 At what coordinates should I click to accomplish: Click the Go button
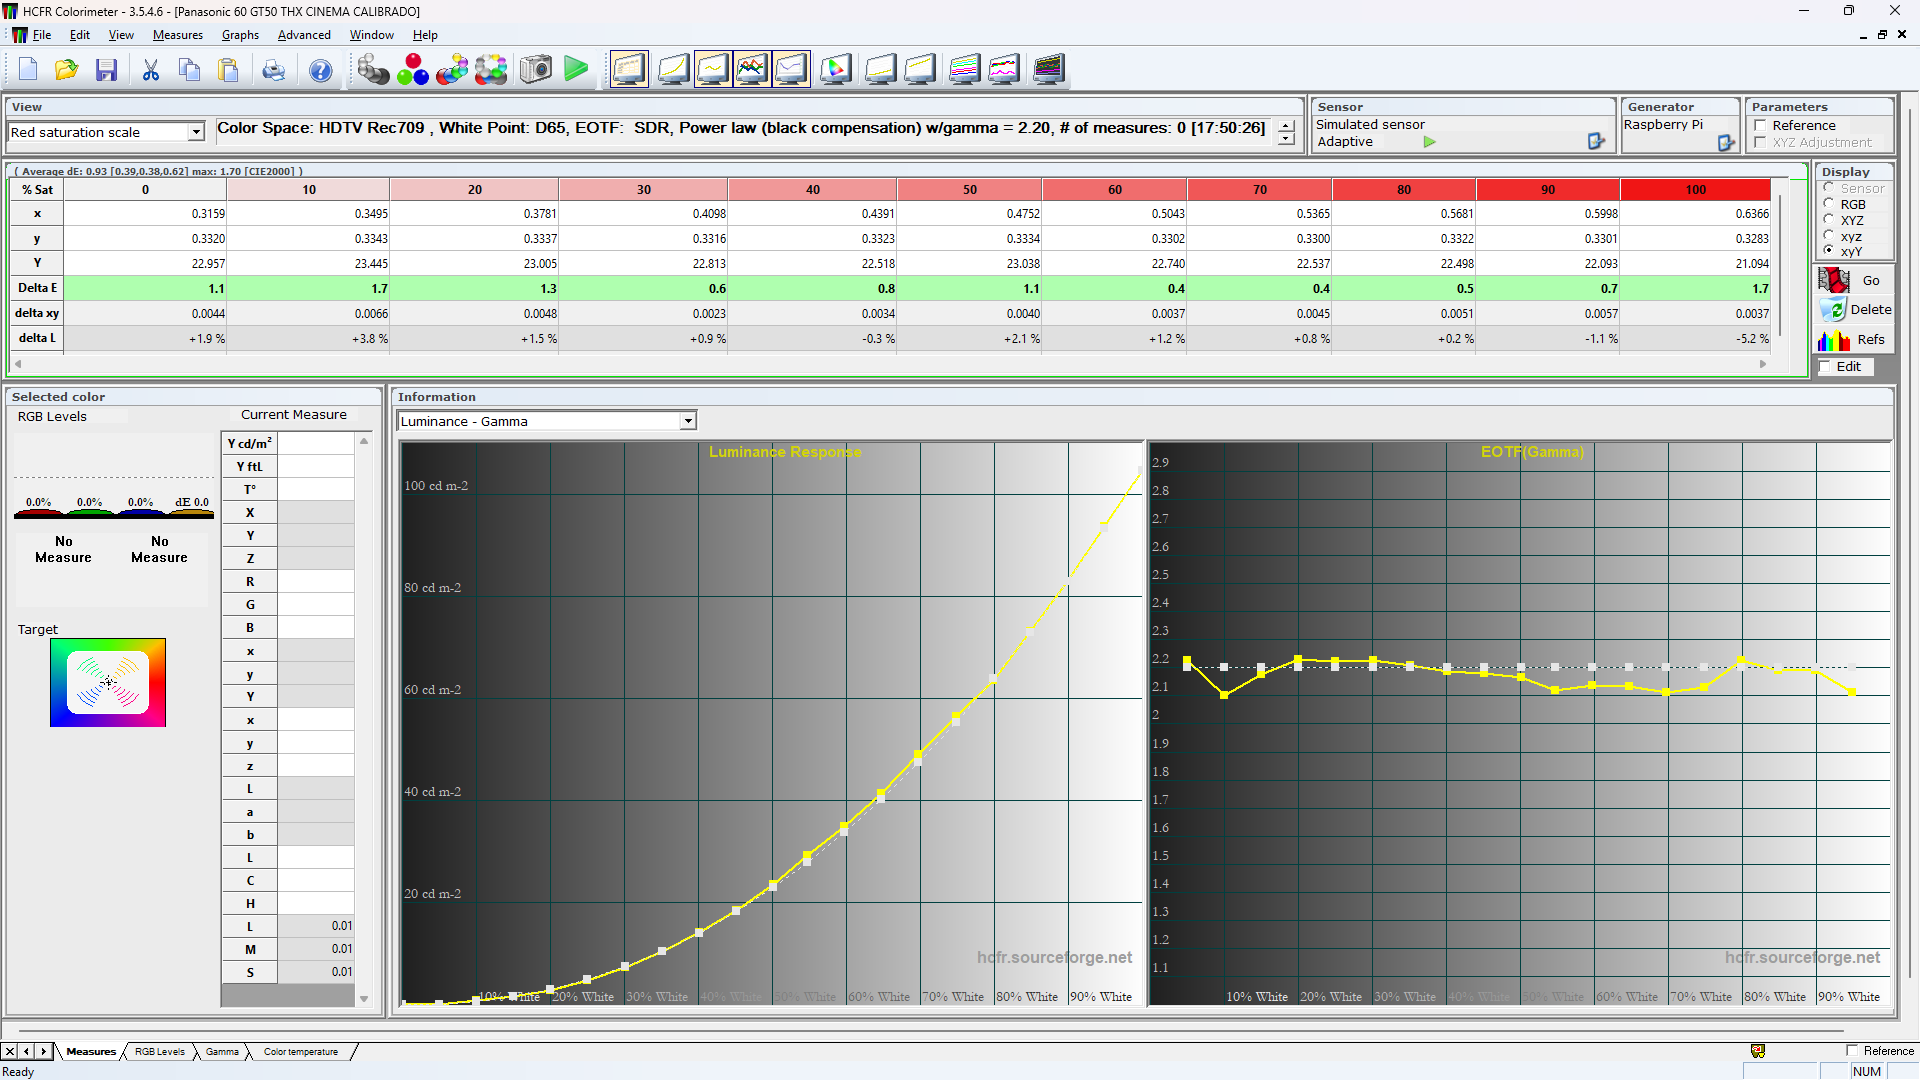(x=1855, y=281)
